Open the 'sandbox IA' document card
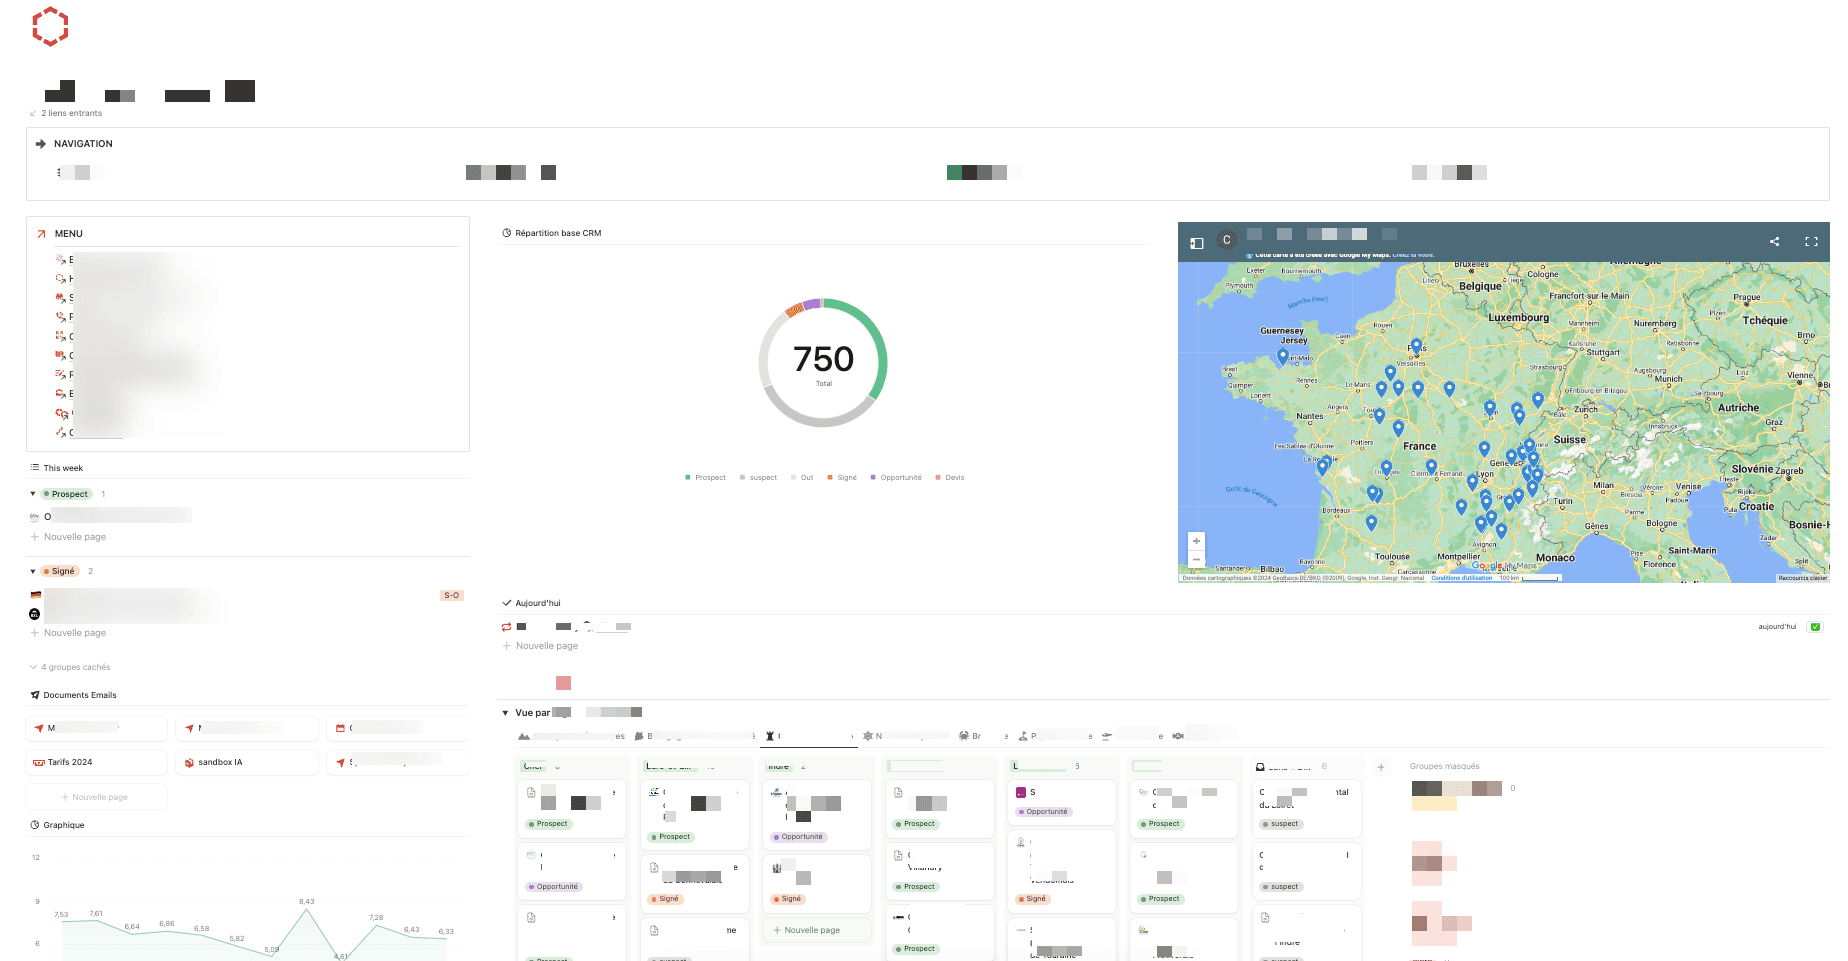 tap(247, 762)
